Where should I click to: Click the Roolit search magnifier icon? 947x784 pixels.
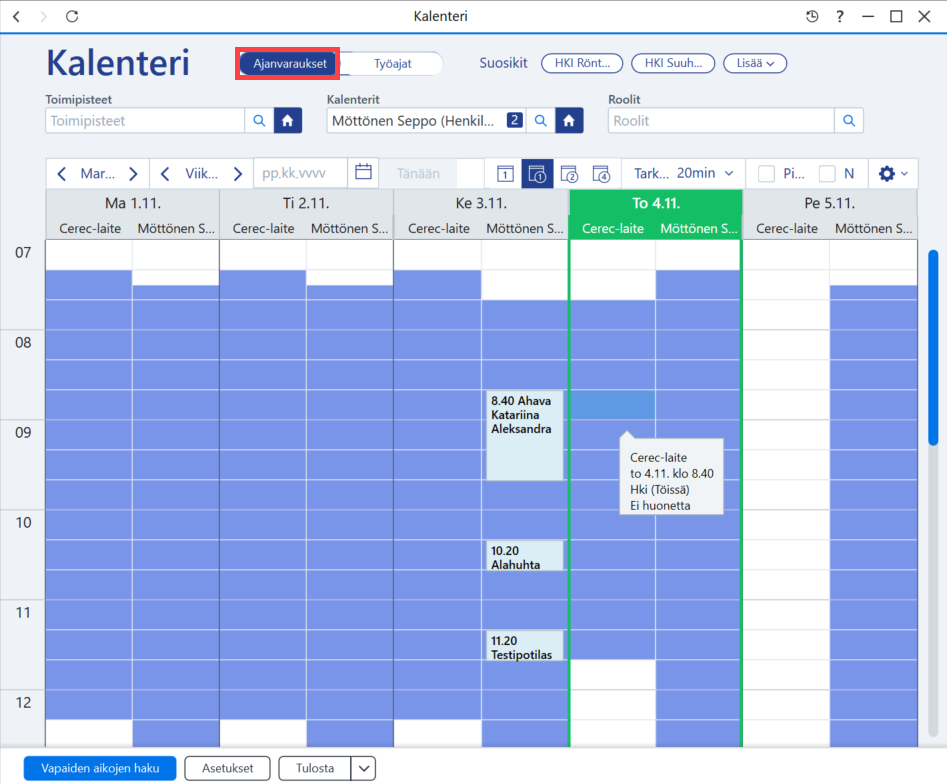(x=849, y=121)
